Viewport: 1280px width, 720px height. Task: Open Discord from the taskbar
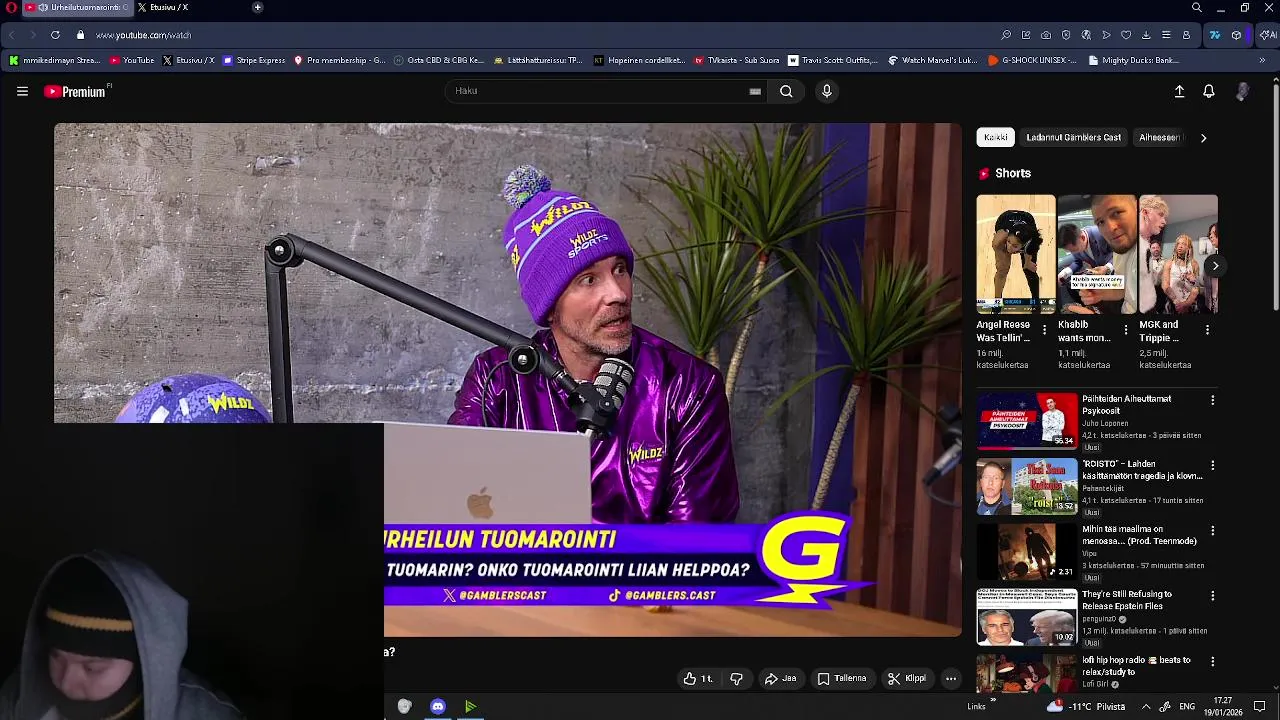(x=438, y=706)
